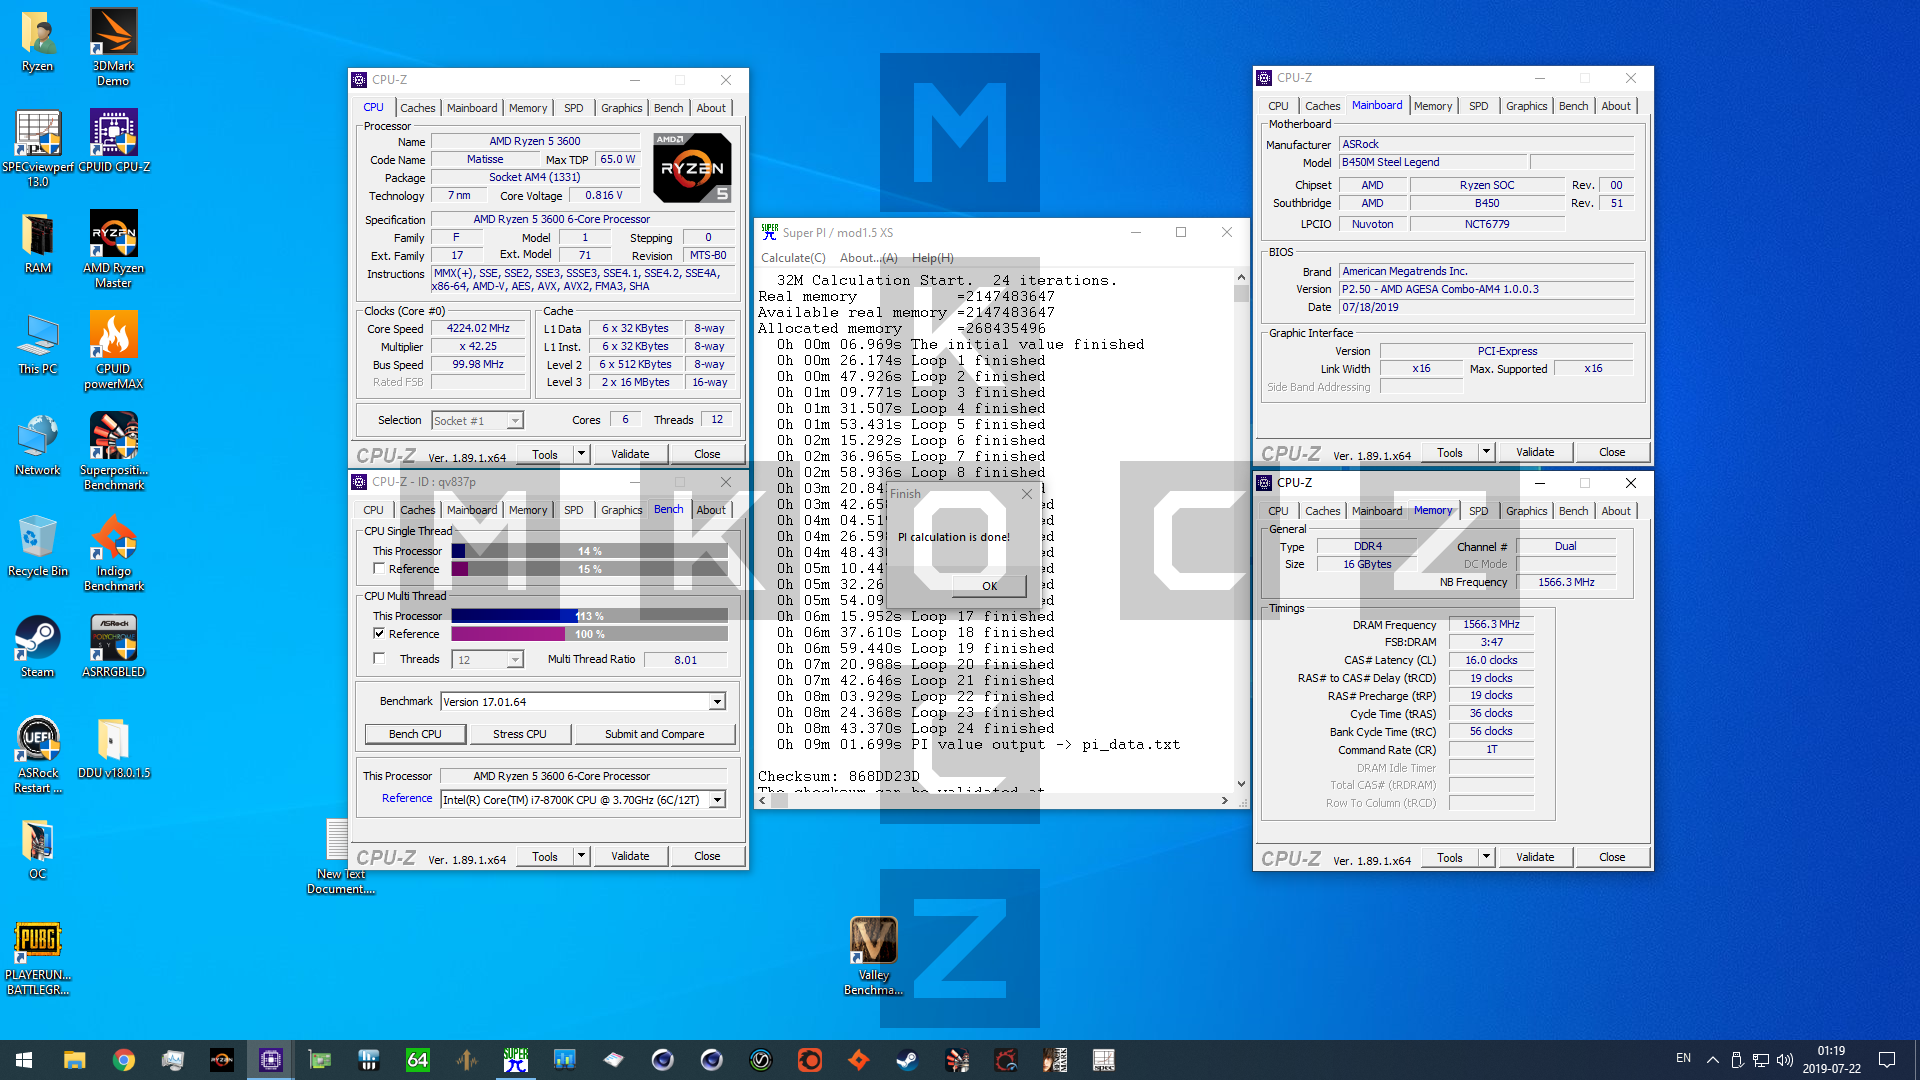1920x1080 pixels.
Task: Switch to Caches tab in top-left CPU-Z
Action: tap(417, 108)
